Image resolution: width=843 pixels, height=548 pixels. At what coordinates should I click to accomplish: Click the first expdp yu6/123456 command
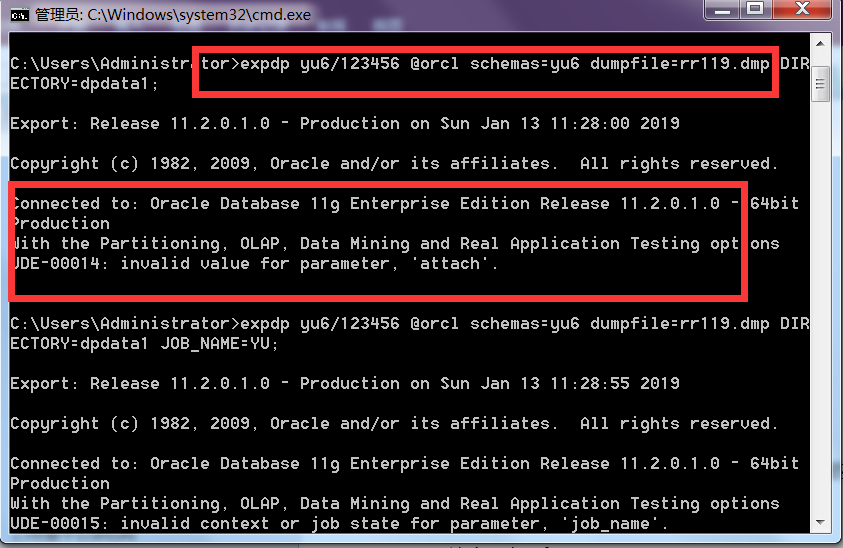pyautogui.click(x=505, y=64)
